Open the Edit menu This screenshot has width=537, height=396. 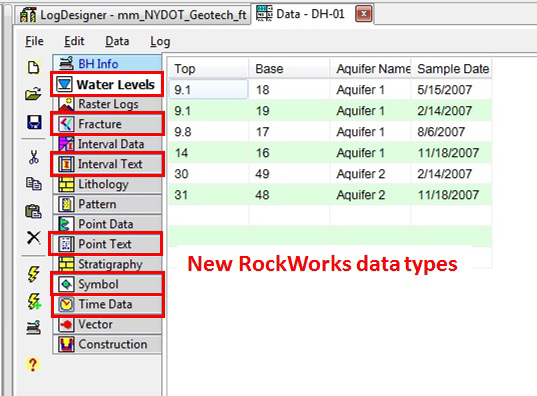point(74,41)
